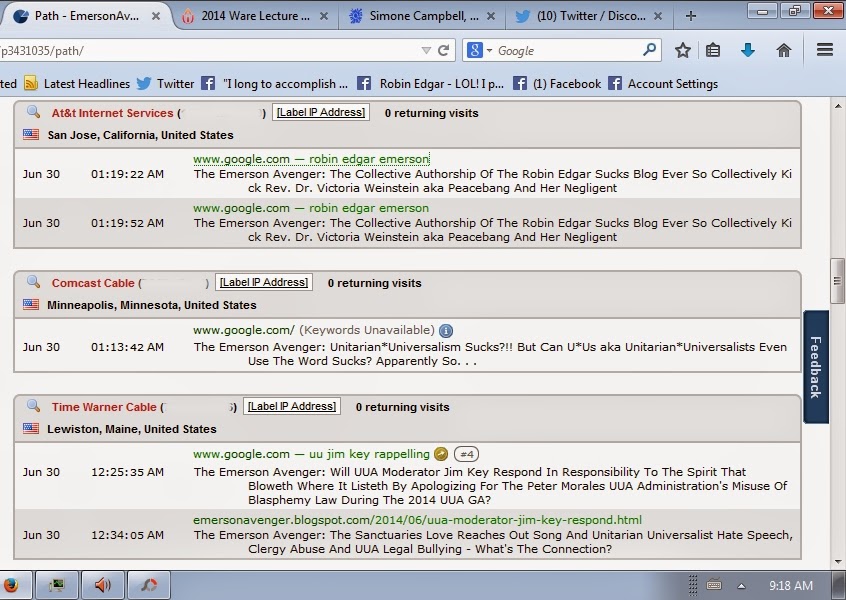The height and width of the screenshot is (600, 846).
Task: Close the Twitter / Disco... tab
Action: coord(658,16)
